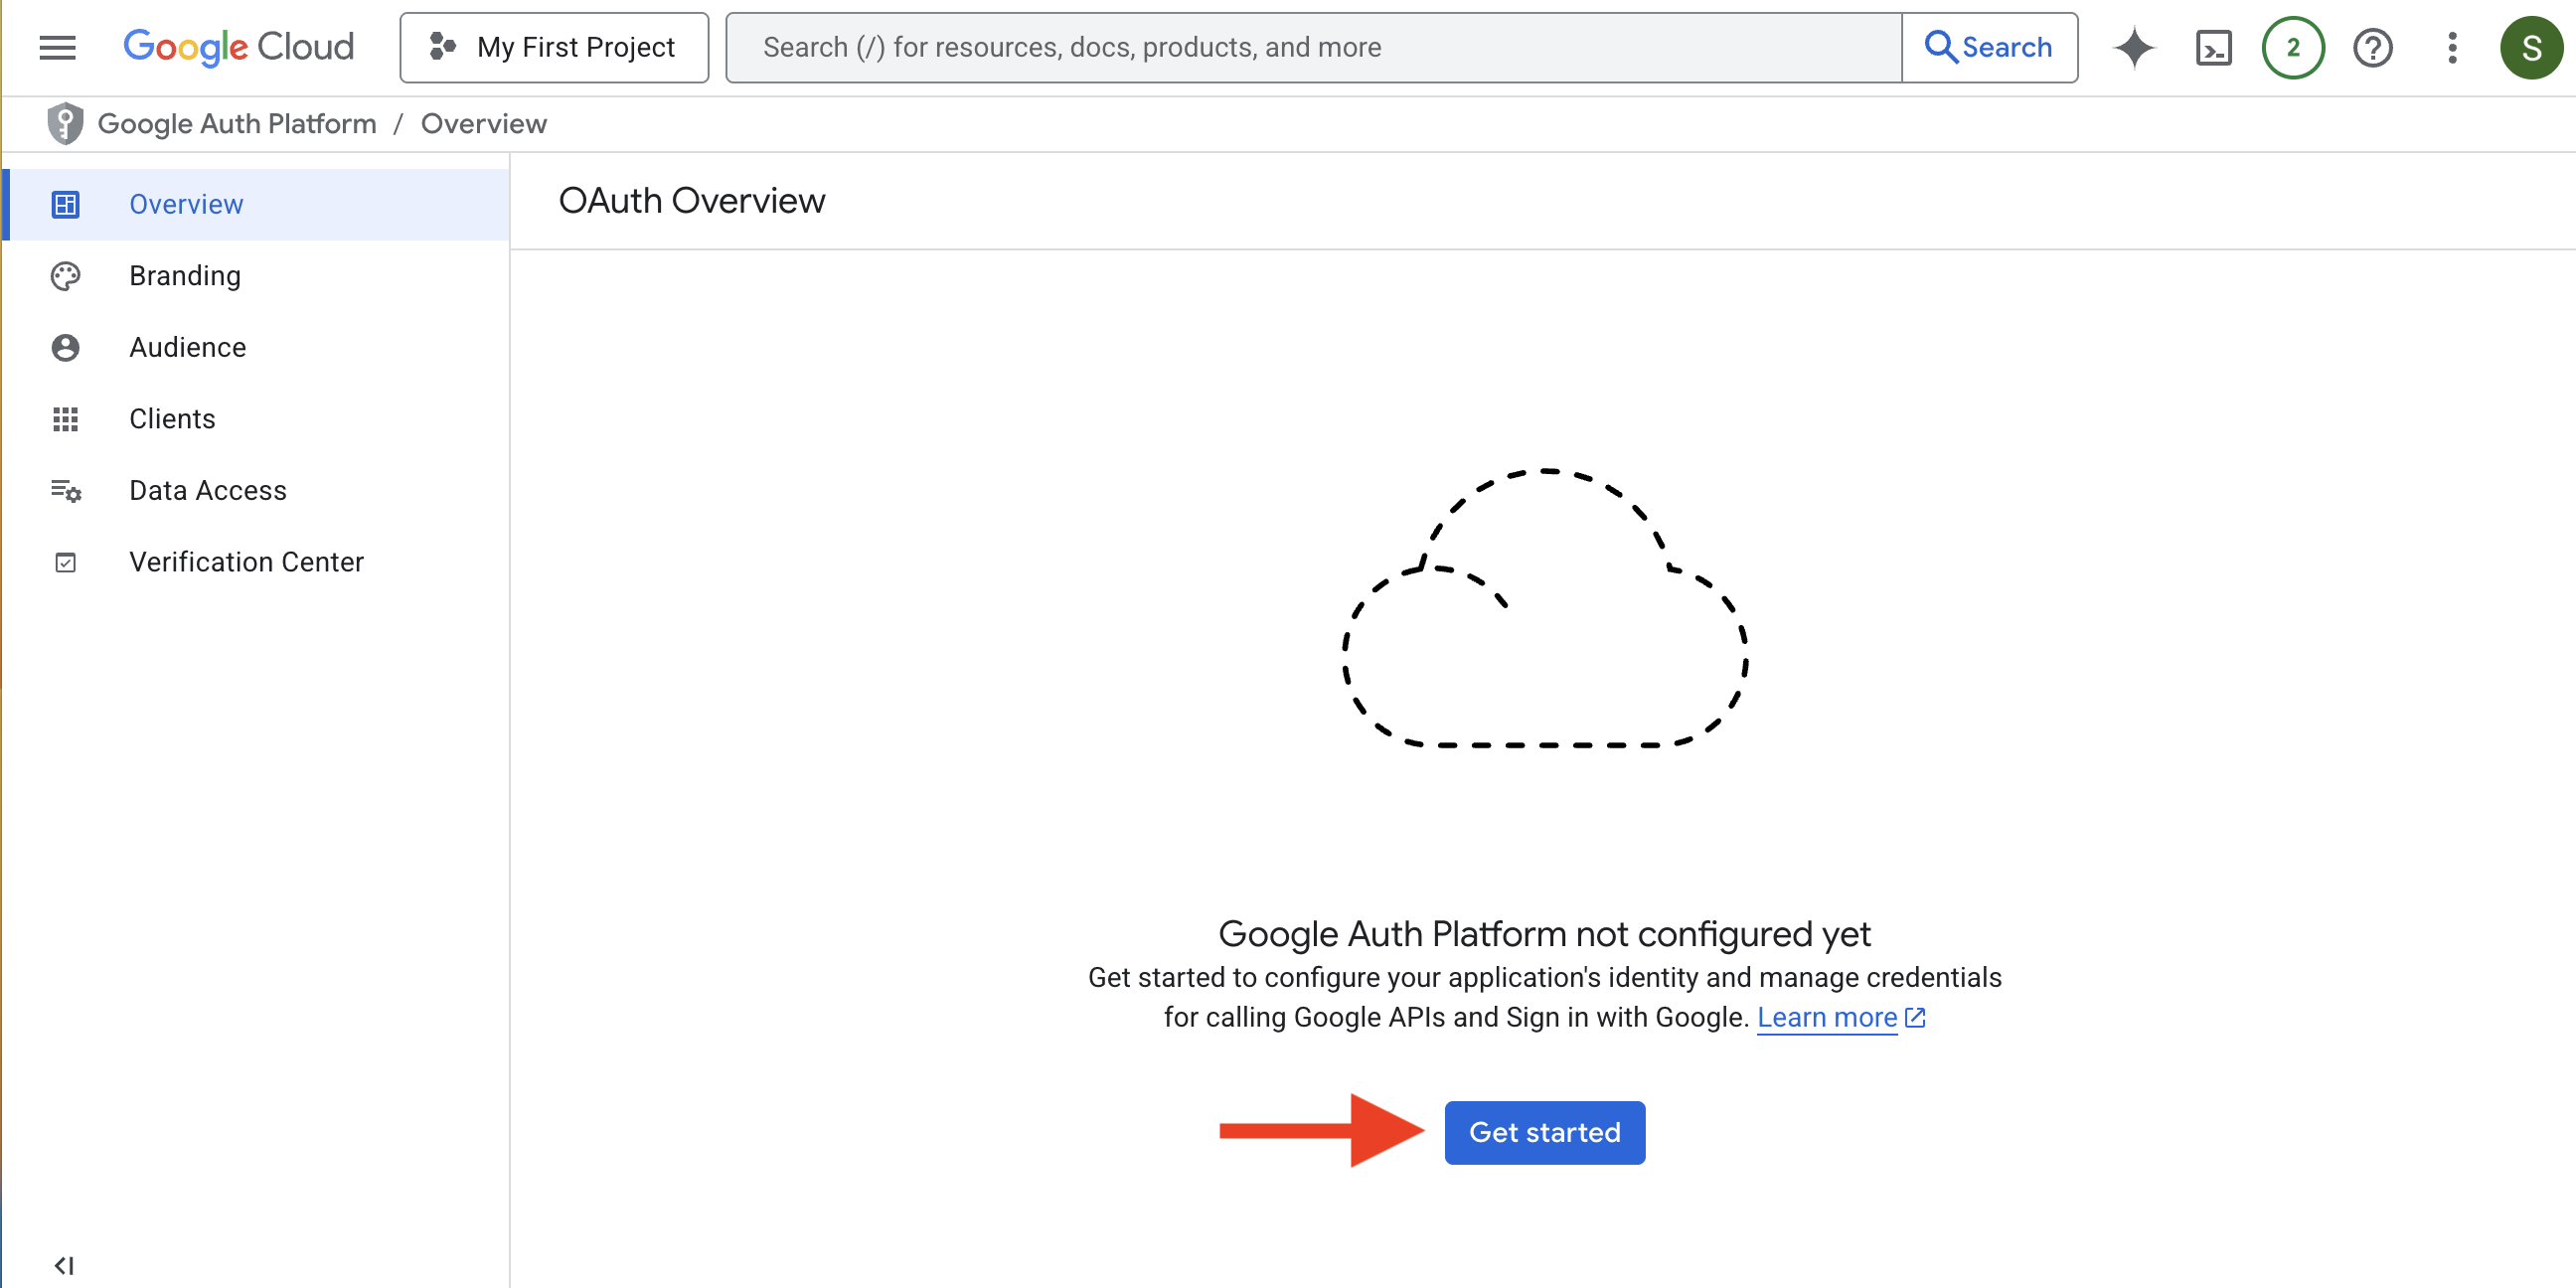Open Data Access settings
The width and height of the screenshot is (2576, 1288).
click(207, 490)
